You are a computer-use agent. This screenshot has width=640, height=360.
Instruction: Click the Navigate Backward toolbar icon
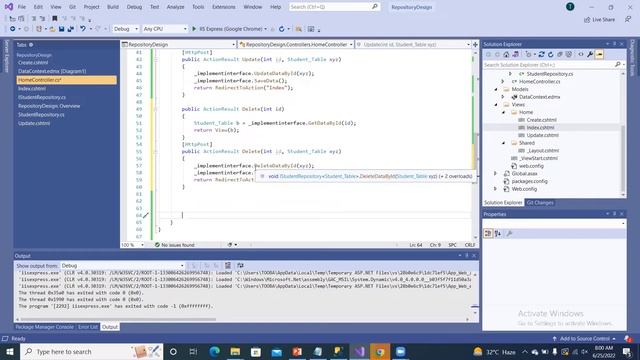(x=13, y=29)
